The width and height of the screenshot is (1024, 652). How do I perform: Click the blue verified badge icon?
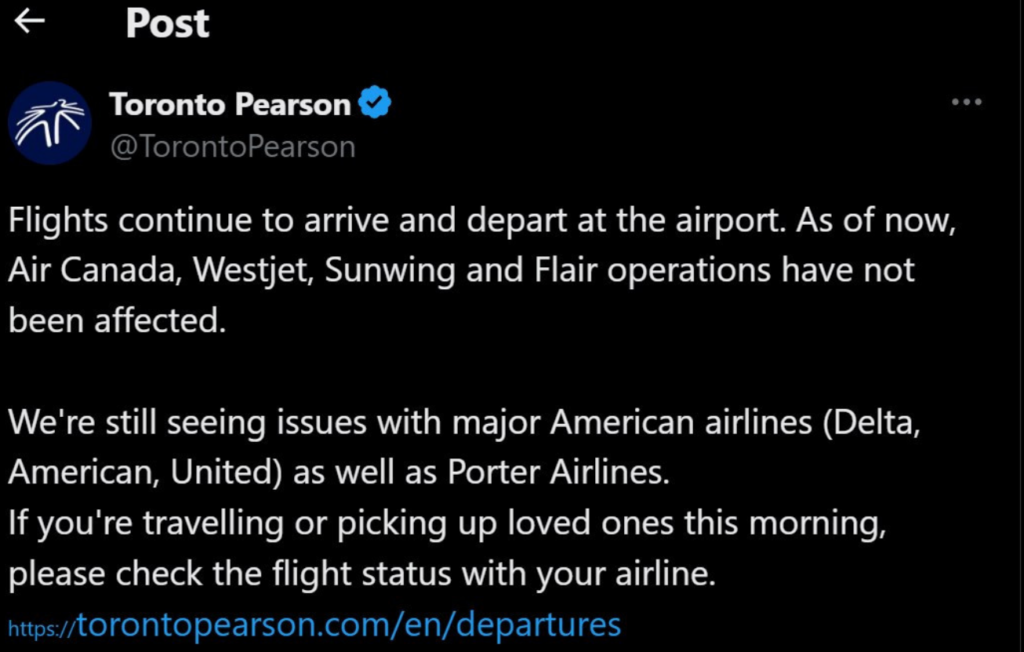point(375,103)
